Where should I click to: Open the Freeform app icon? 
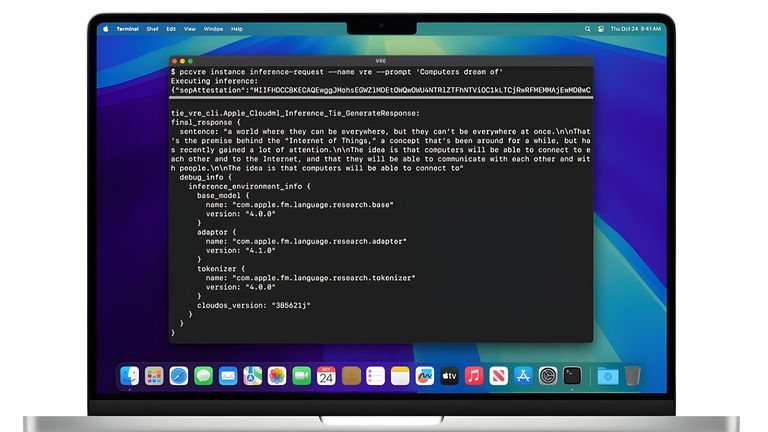[x=425, y=376]
